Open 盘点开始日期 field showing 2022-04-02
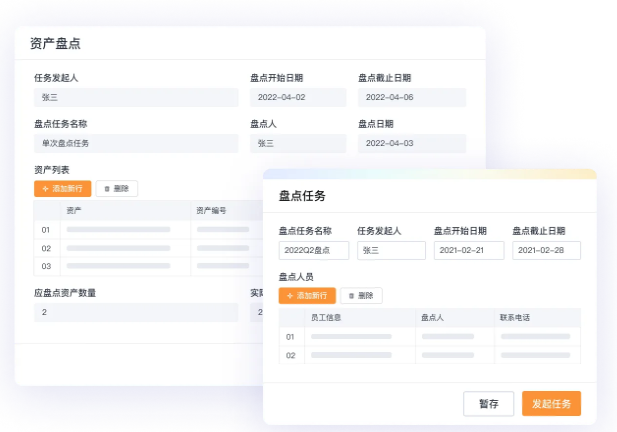This screenshot has height=432, width=617. [298, 97]
